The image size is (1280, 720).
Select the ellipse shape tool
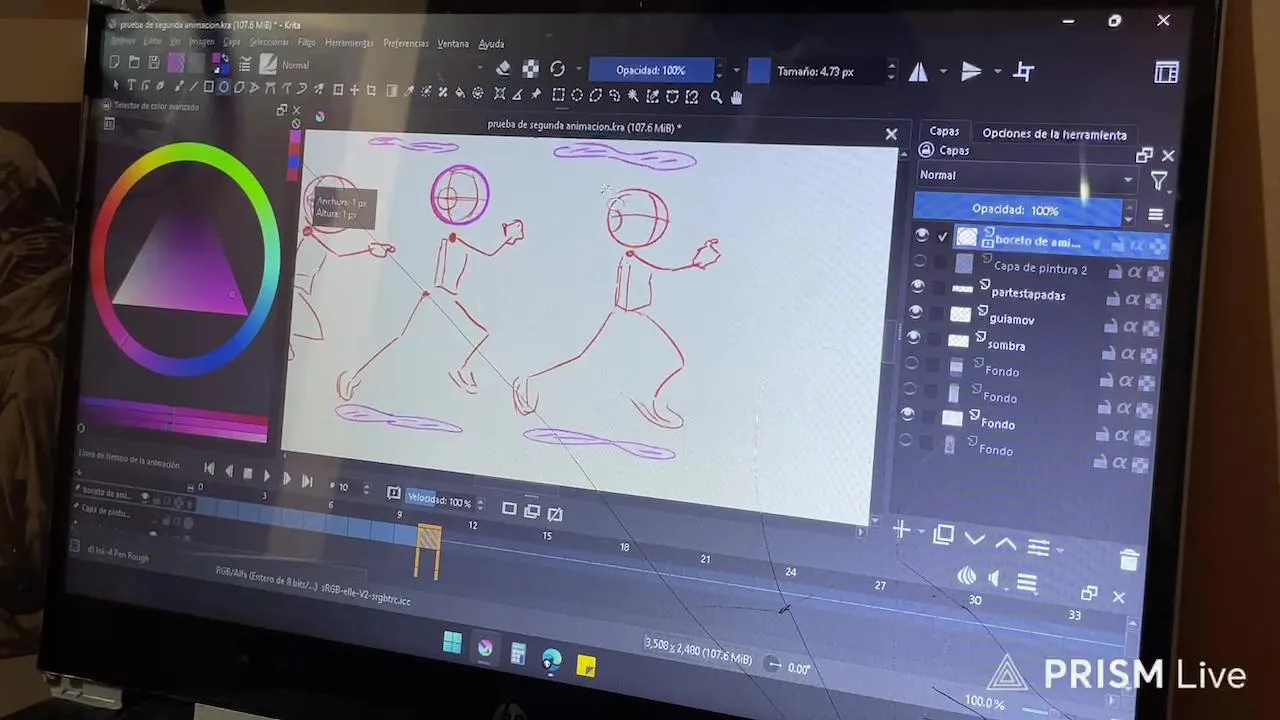[224, 87]
